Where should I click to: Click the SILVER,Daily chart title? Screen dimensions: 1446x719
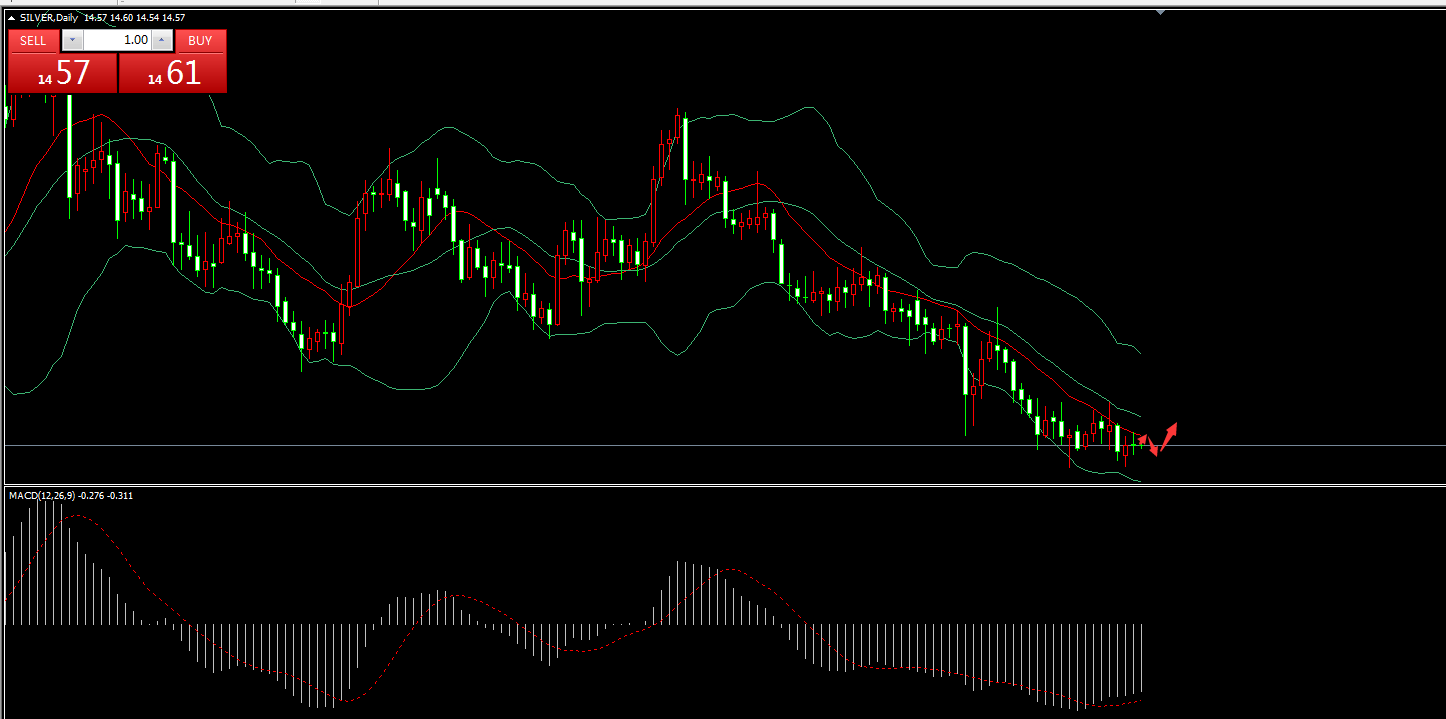(x=48, y=17)
